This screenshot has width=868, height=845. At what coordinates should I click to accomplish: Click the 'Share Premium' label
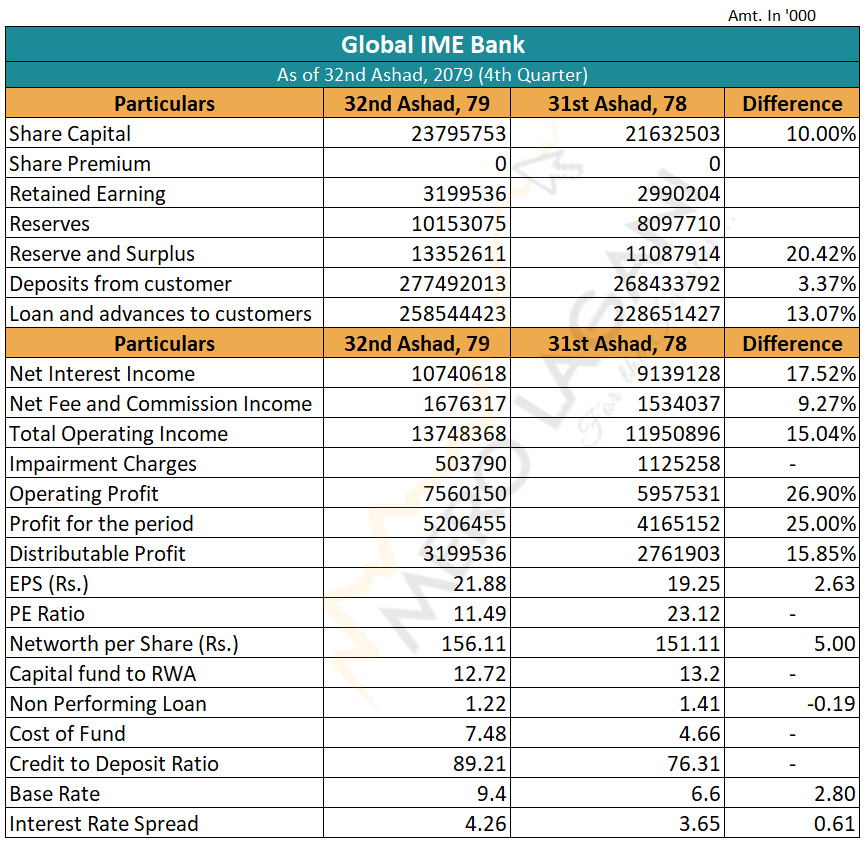coord(80,164)
